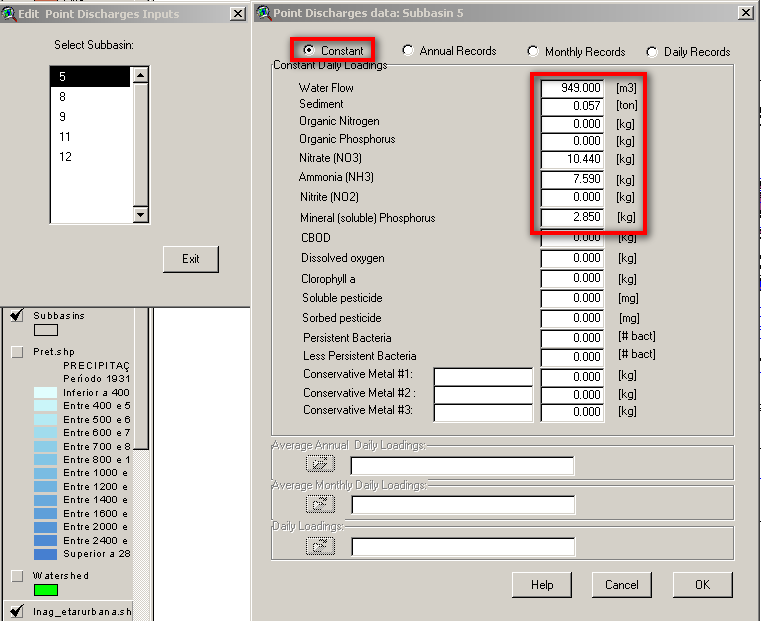
Task: Select the Constant radio button
Action: pyautogui.click(x=308, y=50)
